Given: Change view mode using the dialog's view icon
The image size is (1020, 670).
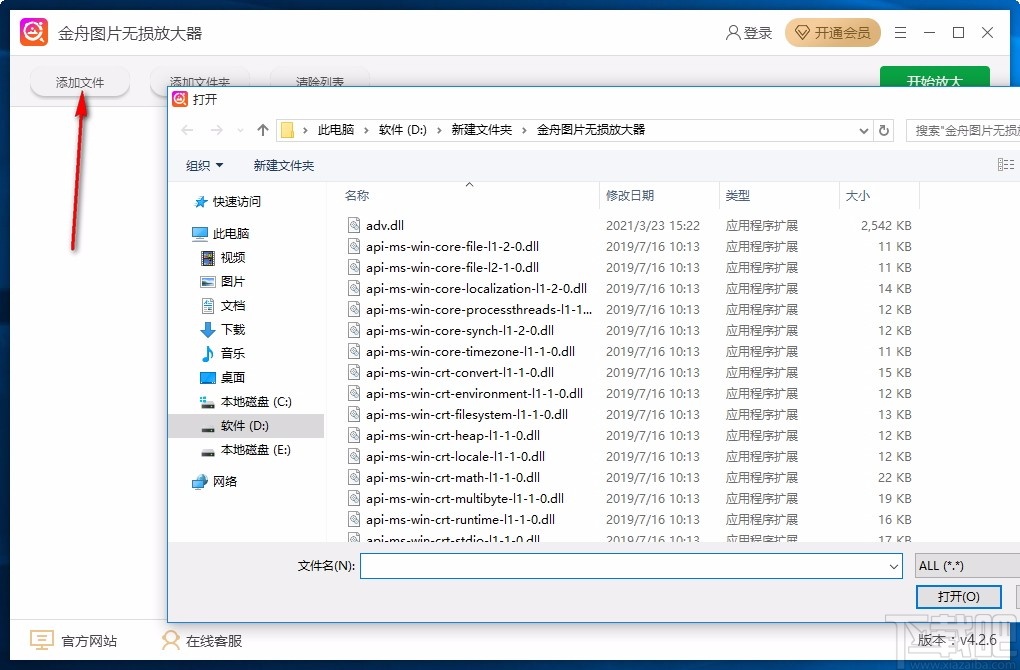Looking at the screenshot, I should click(x=1005, y=165).
